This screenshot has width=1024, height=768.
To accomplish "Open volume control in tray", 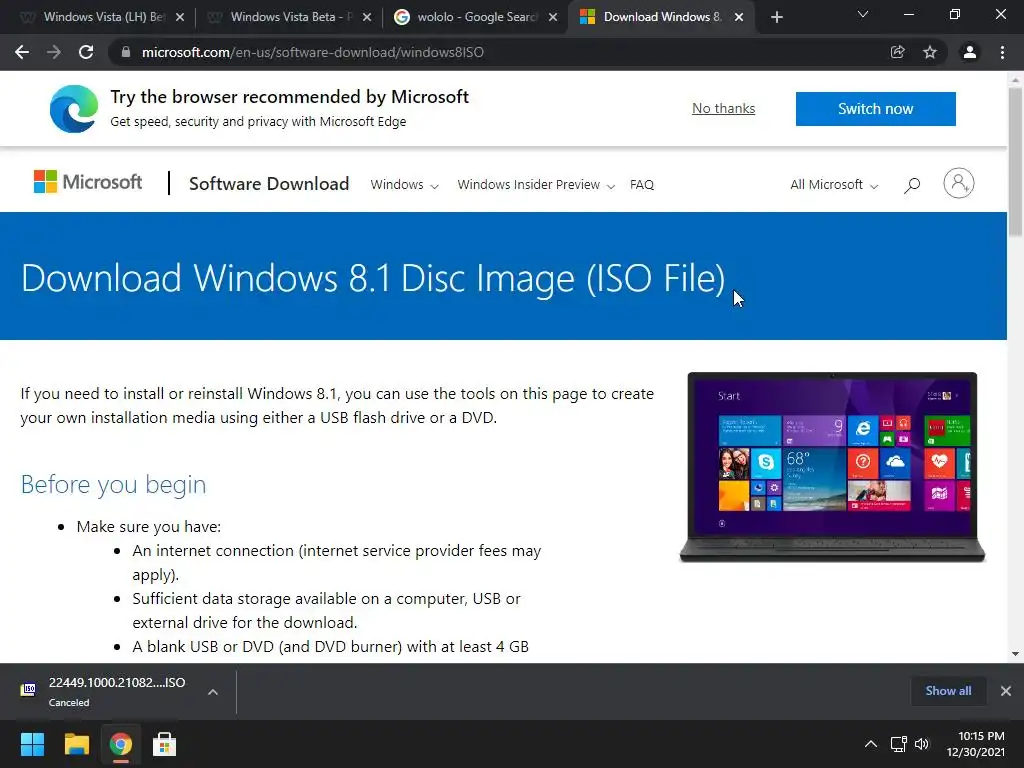I will pos(921,744).
